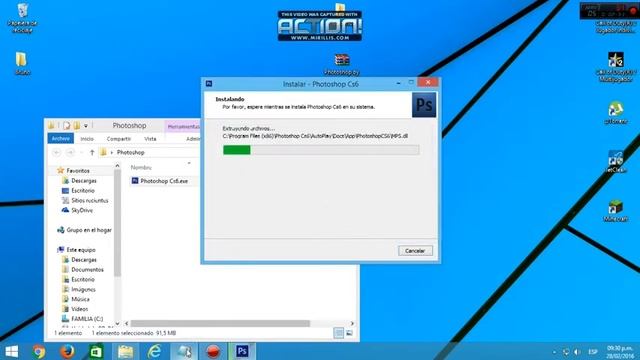
Task: Open Sitios recientes in Favoritos
Action: pos(89,200)
